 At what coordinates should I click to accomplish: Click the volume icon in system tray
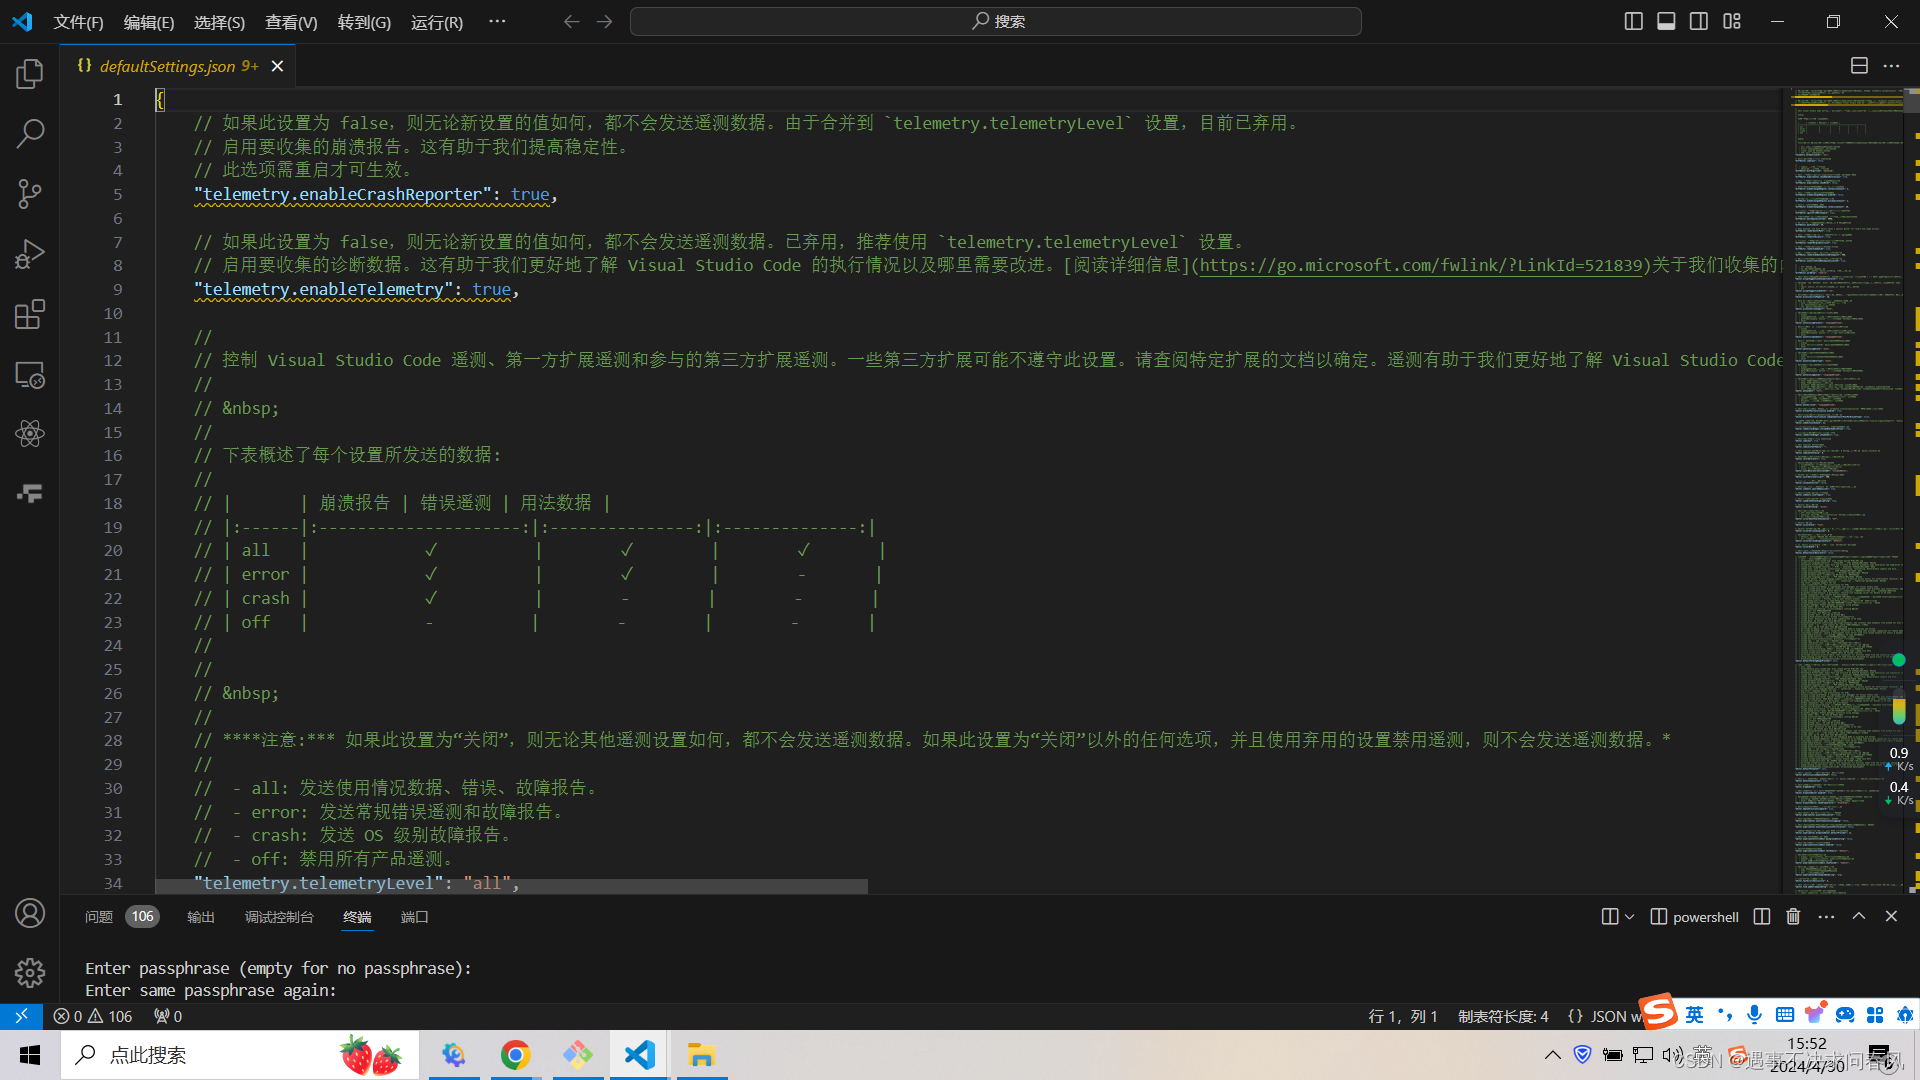click(x=1672, y=1055)
